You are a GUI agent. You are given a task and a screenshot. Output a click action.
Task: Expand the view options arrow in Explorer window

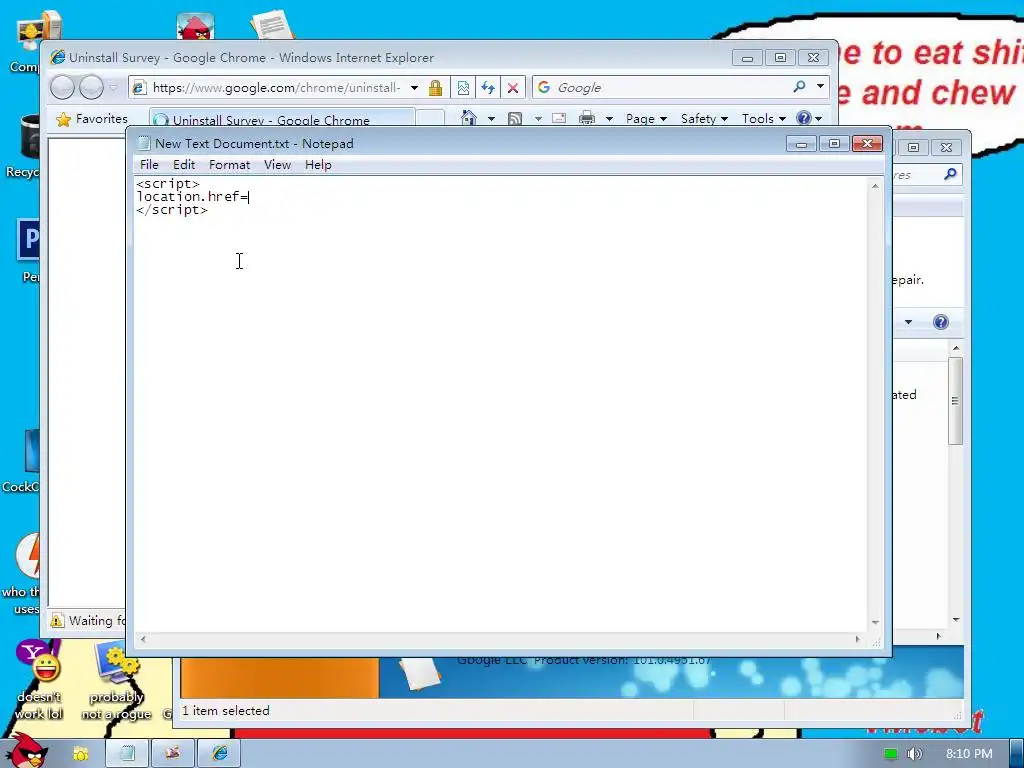(908, 322)
